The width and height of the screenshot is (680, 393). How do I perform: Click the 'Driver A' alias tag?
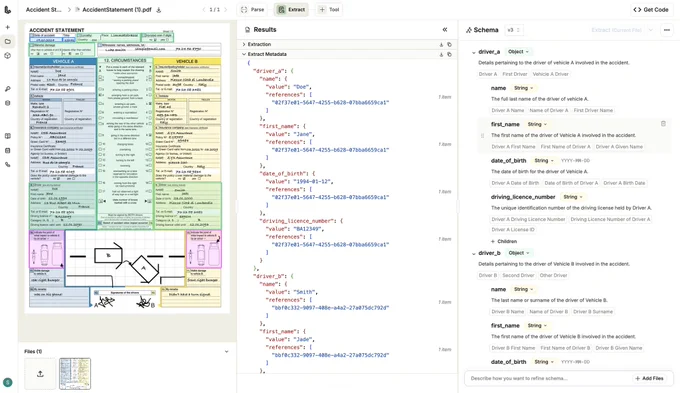488,74
